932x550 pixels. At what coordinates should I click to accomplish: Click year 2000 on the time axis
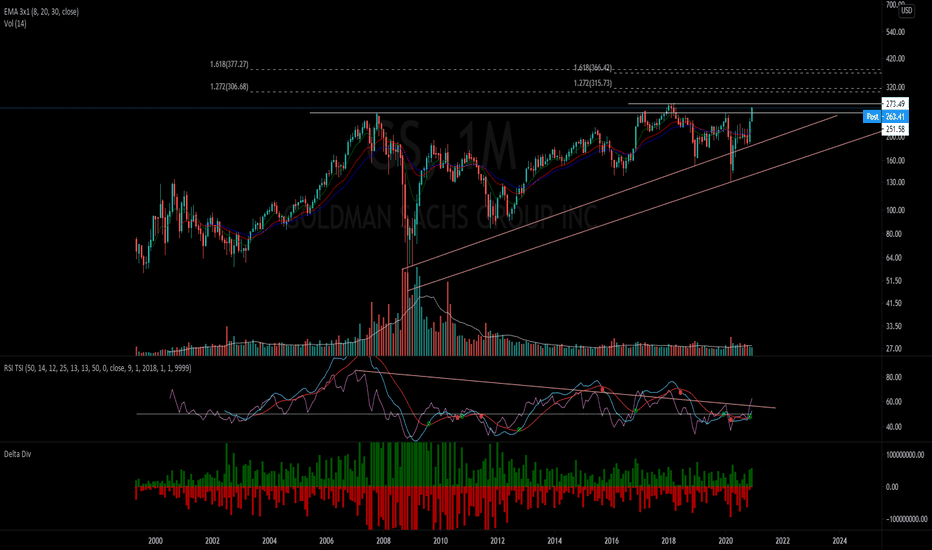155,540
